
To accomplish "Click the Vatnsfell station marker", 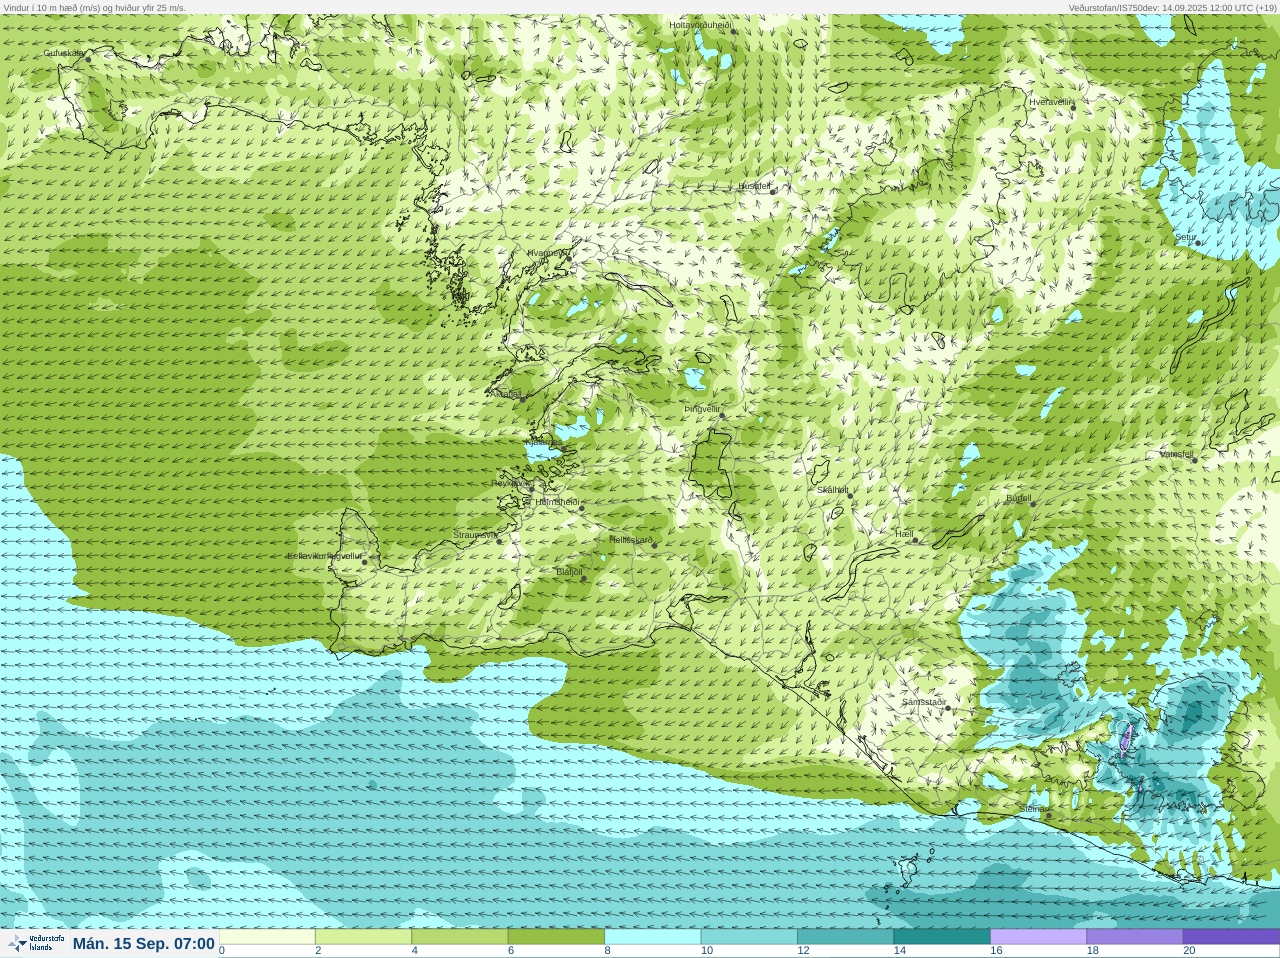I will [1194, 459].
